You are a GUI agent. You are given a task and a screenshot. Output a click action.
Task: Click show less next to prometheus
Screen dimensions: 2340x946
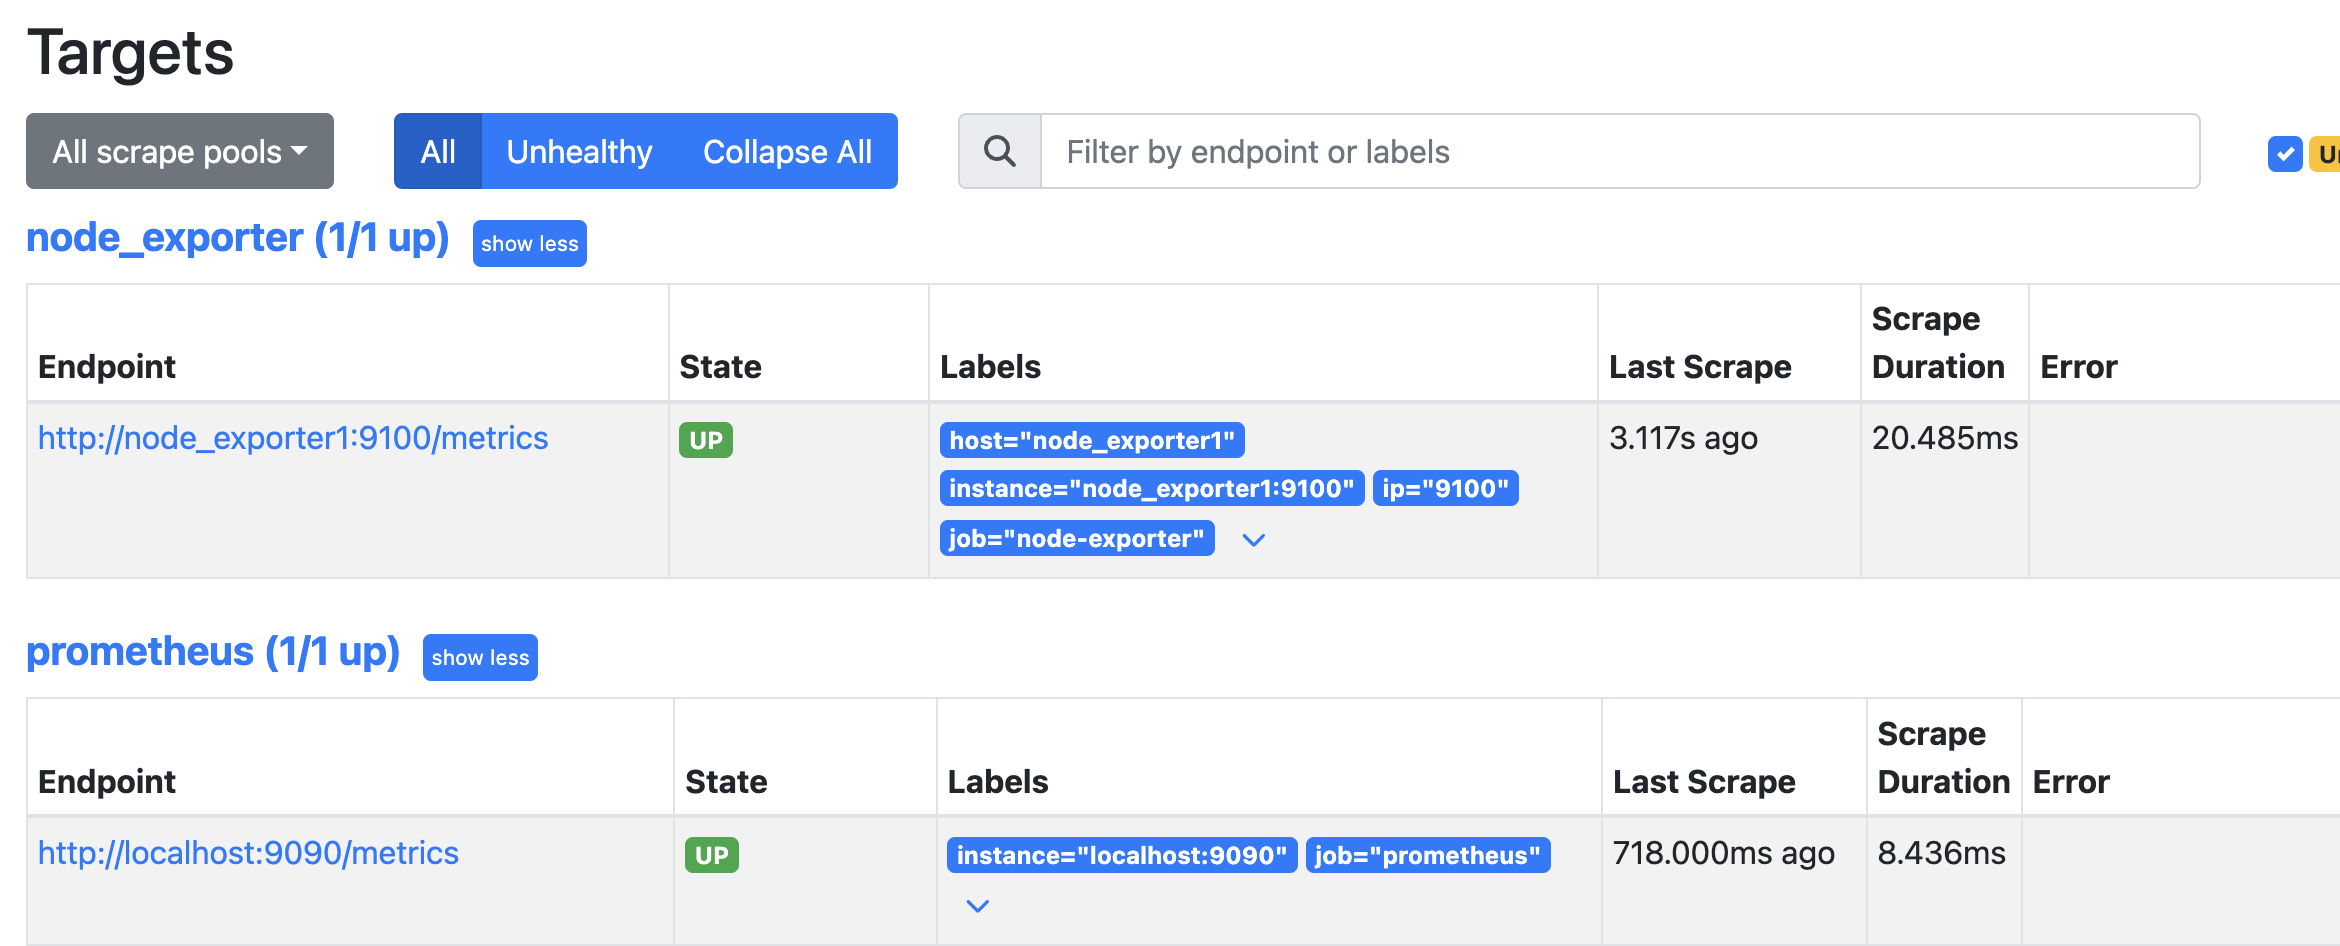pos(480,658)
